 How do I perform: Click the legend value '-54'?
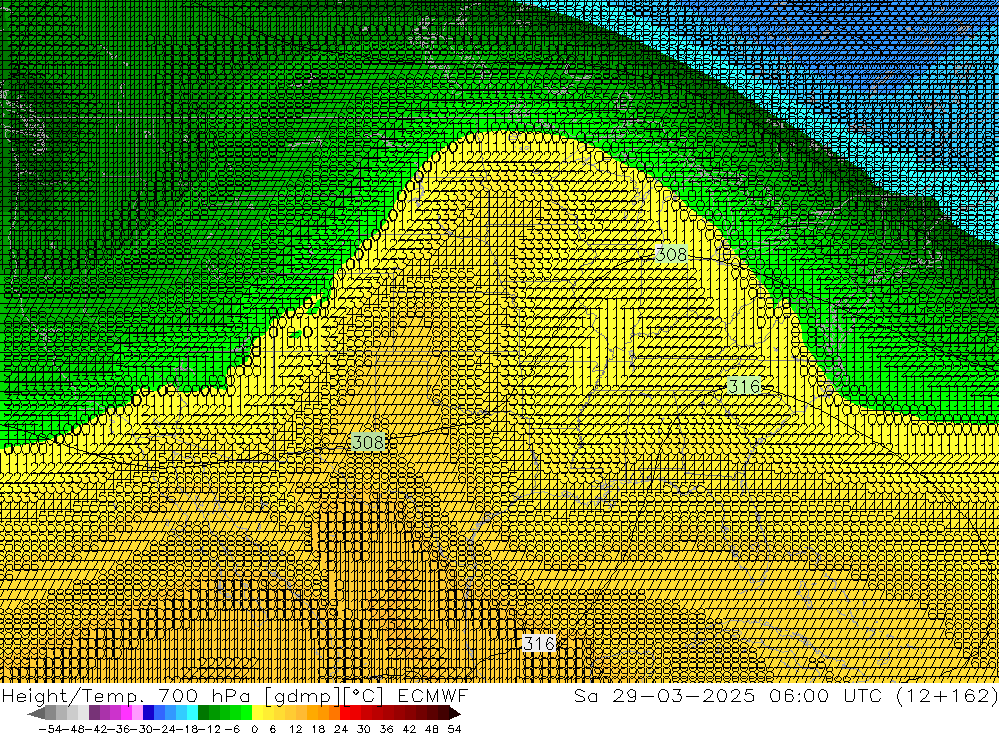coord(51,729)
